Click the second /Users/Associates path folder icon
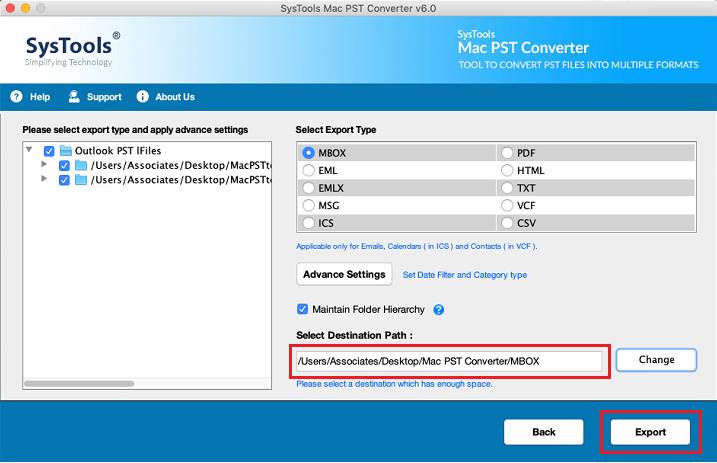Viewport: 717px width, 463px height. click(x=81, y=180)
